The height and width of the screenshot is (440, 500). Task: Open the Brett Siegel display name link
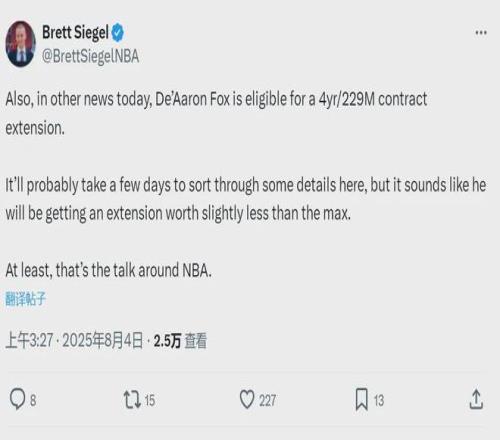coord(75,33)
